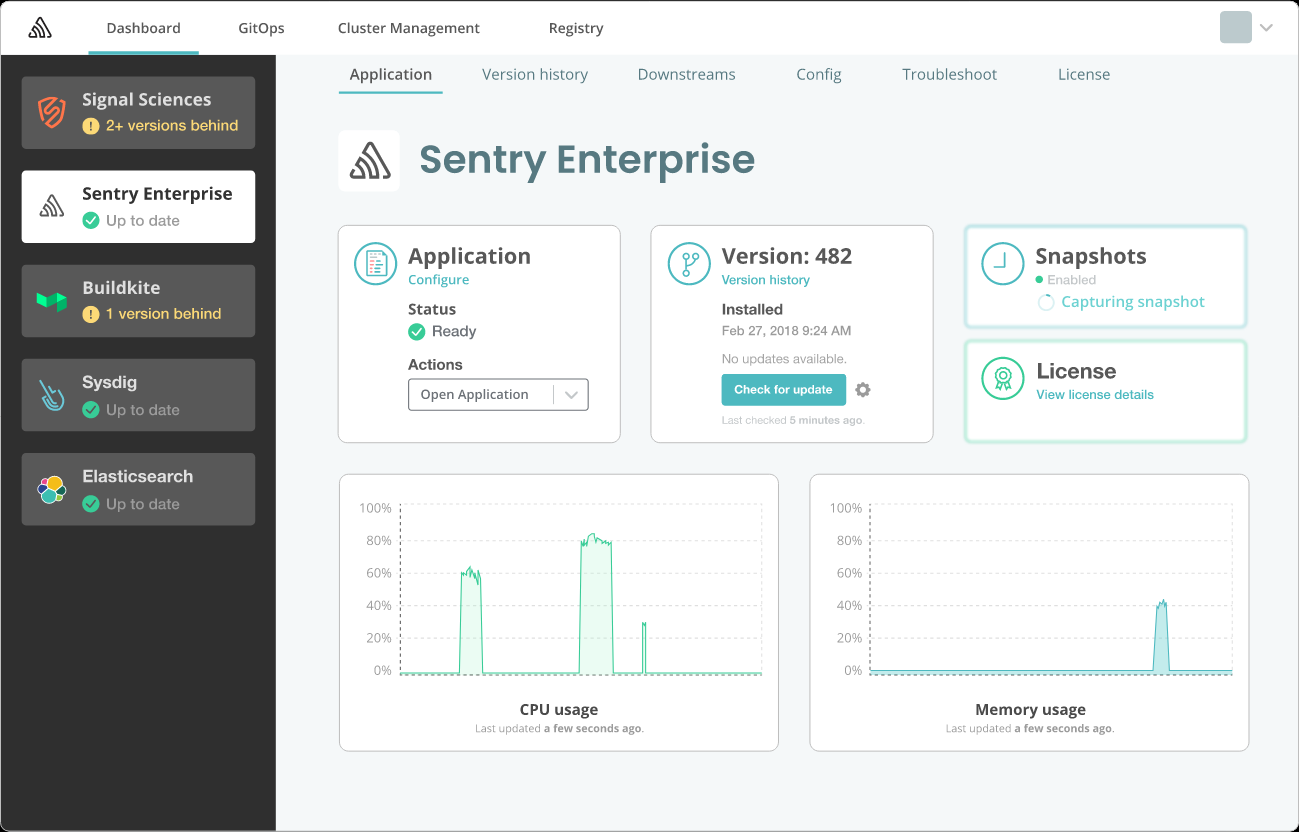Click the version branch icon on the Version card
The height and width of the screenshot is (832, 1299).
pyautogui.click(x=688, y=263)
